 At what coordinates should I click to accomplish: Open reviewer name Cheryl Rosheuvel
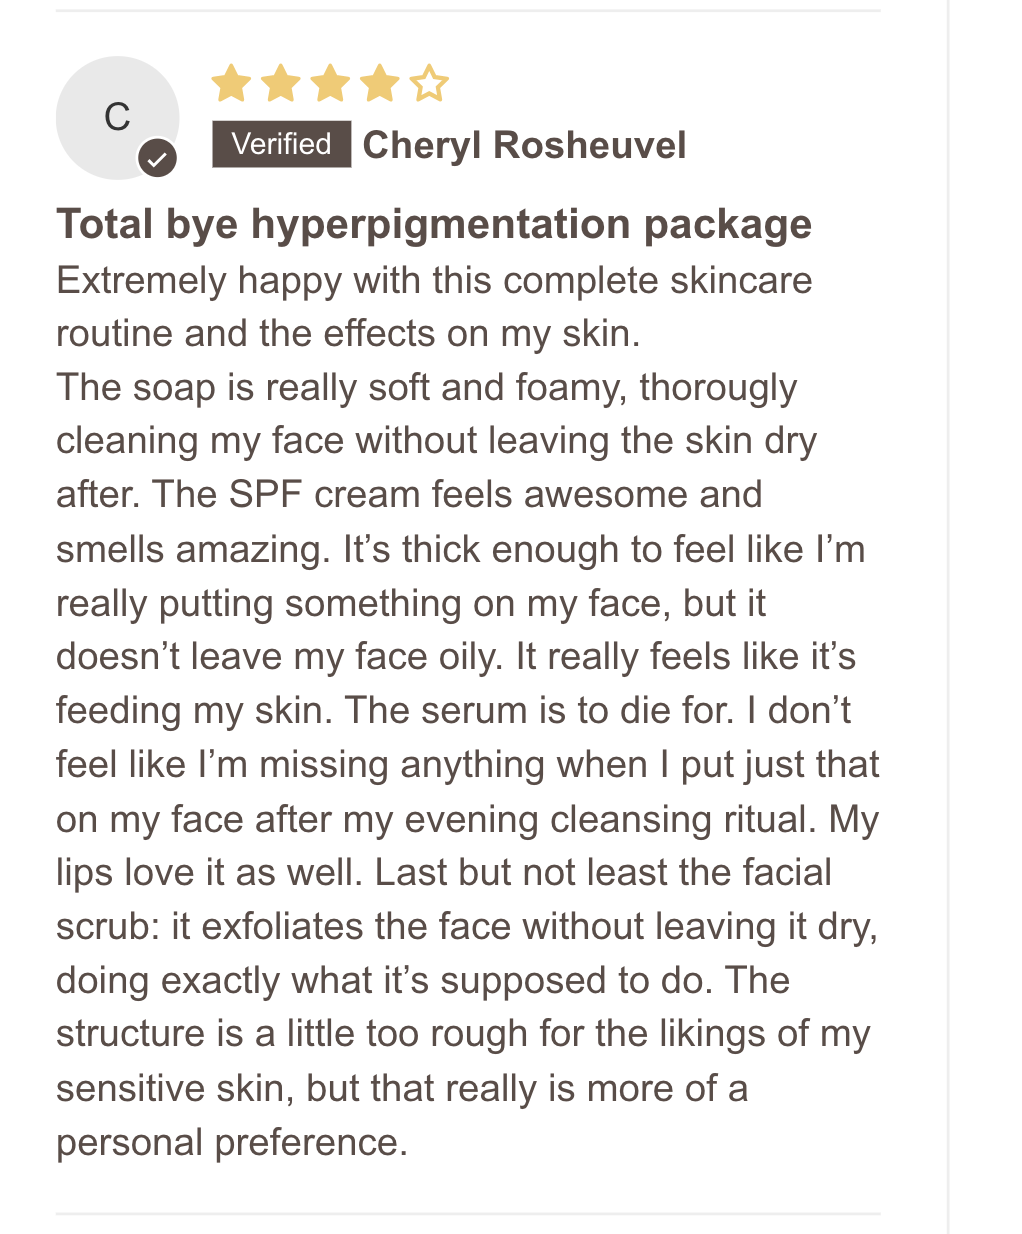[524, 145]
